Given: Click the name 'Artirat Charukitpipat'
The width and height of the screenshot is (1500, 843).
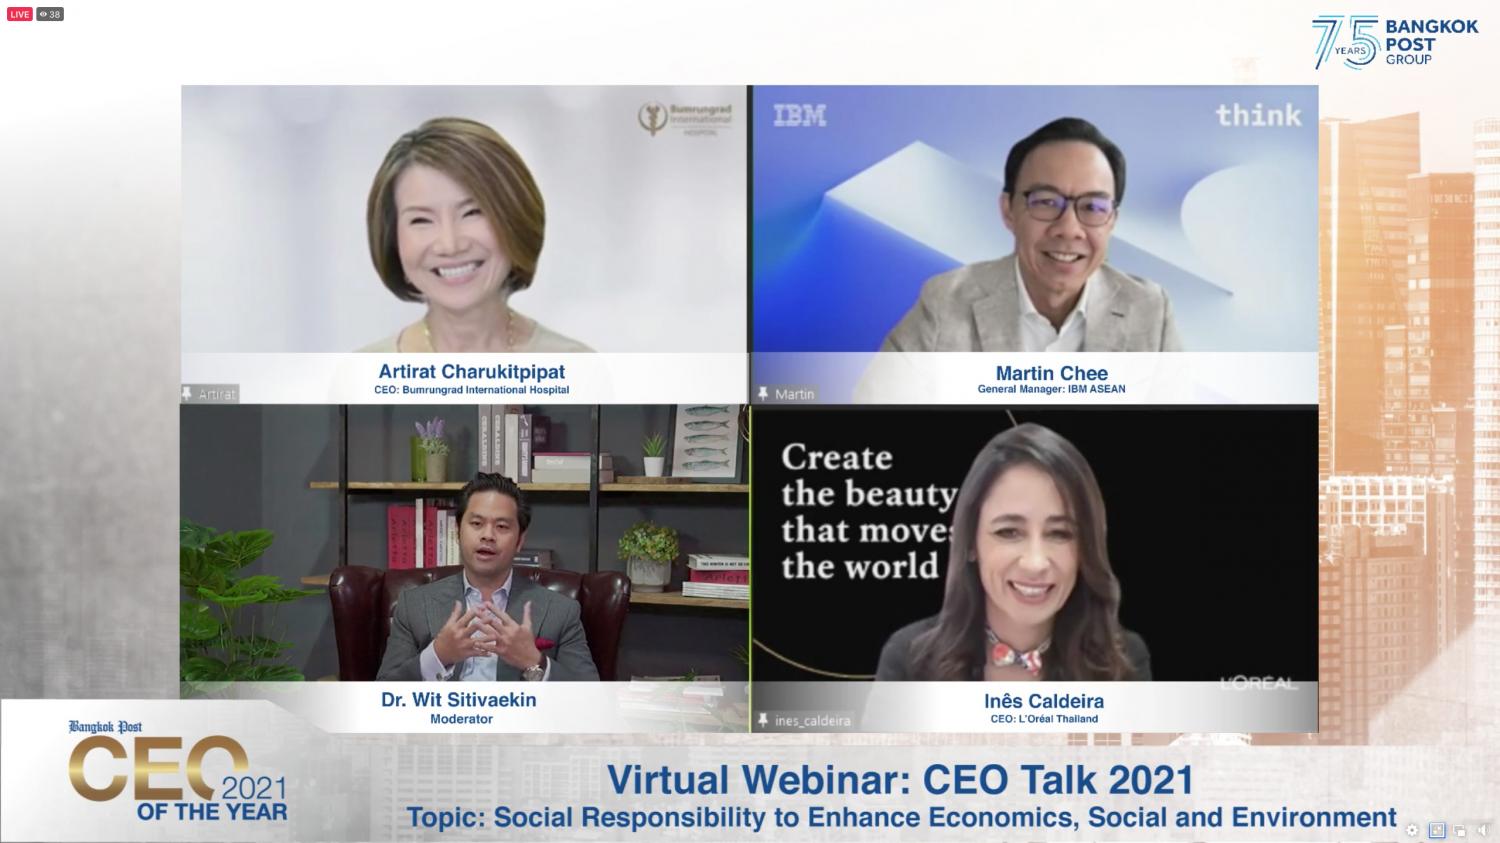Looking at the screenshot, I should pyautogui.click(x=472, y=371).
